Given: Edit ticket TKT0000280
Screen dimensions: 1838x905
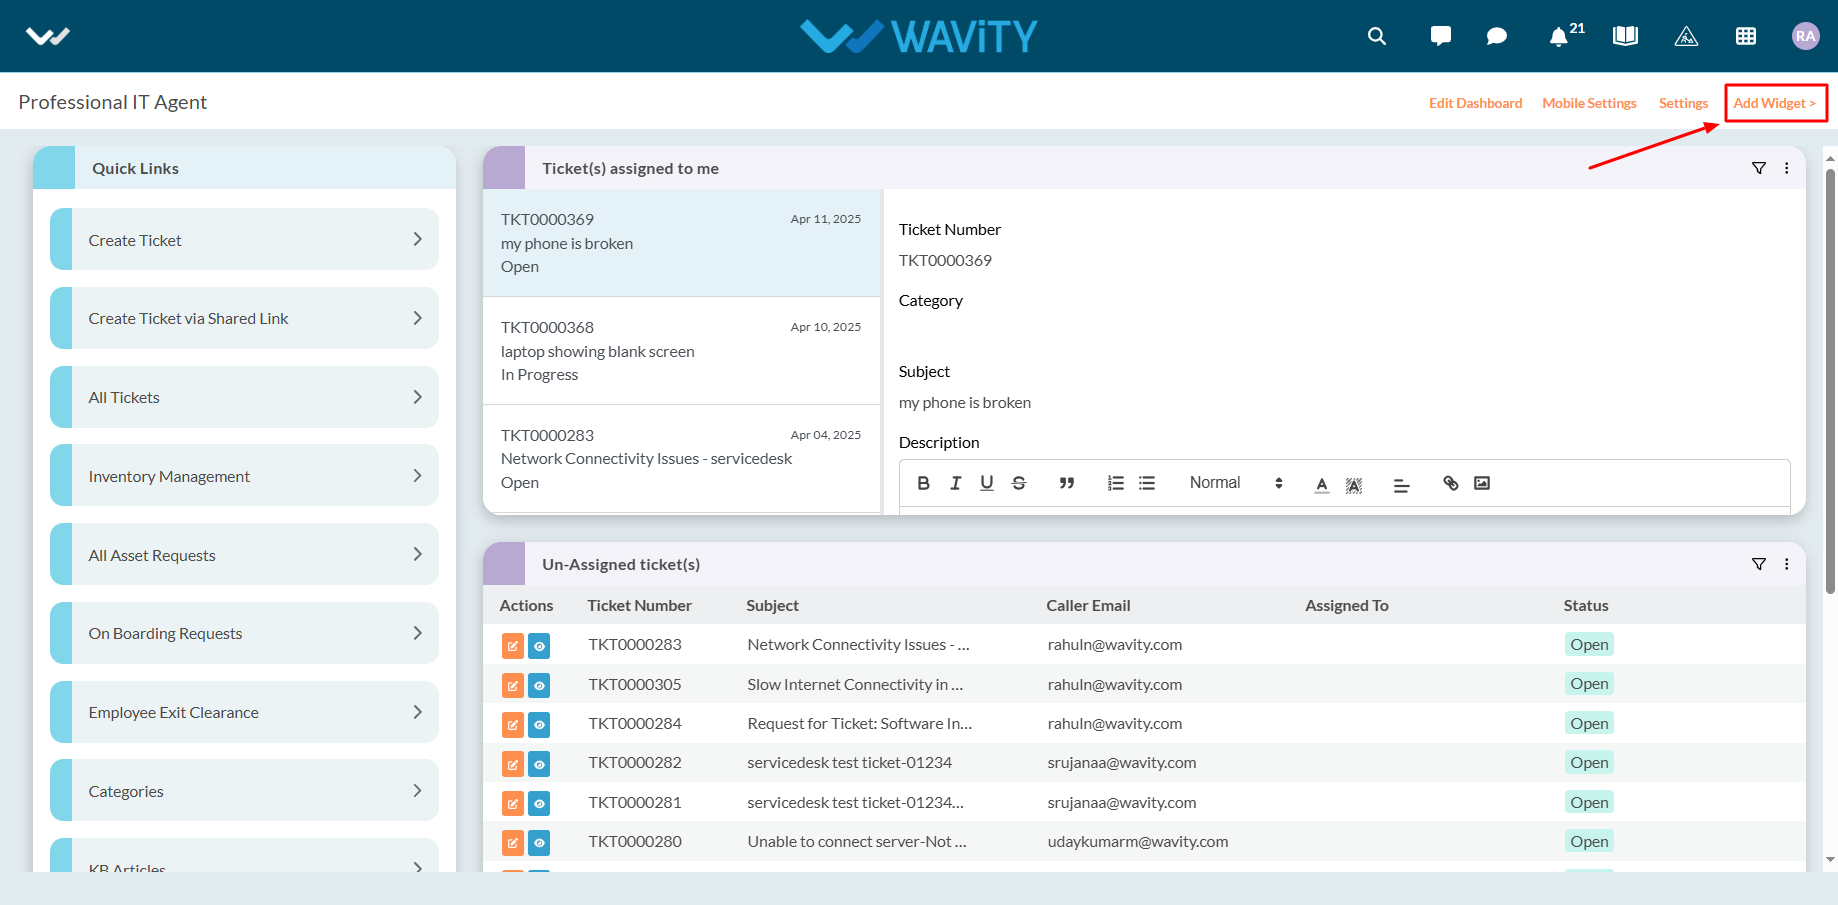Looking at the screenshot, I should (512, 843).
